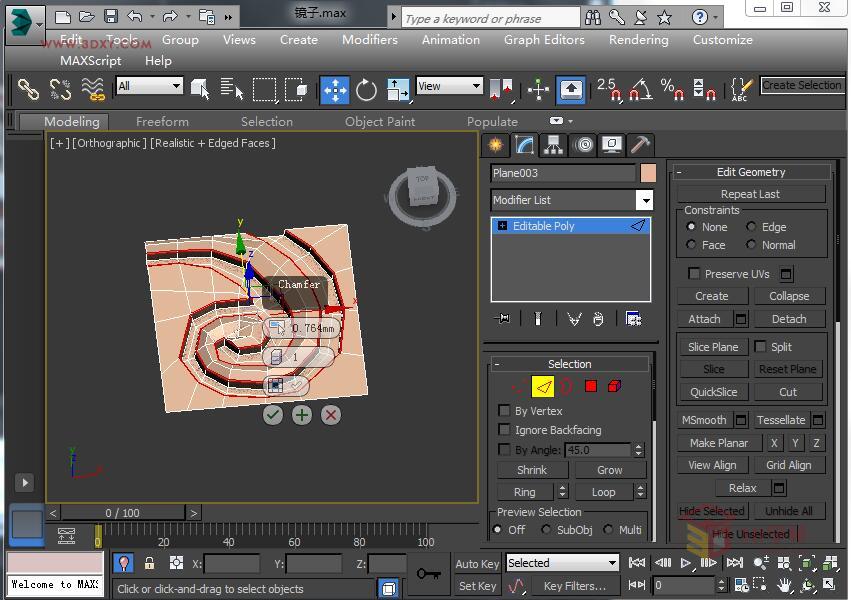The width and height of the screenshot is (851, 600).
Task: Switch to the Freeform ribbon tab
Action: (162, 121)
